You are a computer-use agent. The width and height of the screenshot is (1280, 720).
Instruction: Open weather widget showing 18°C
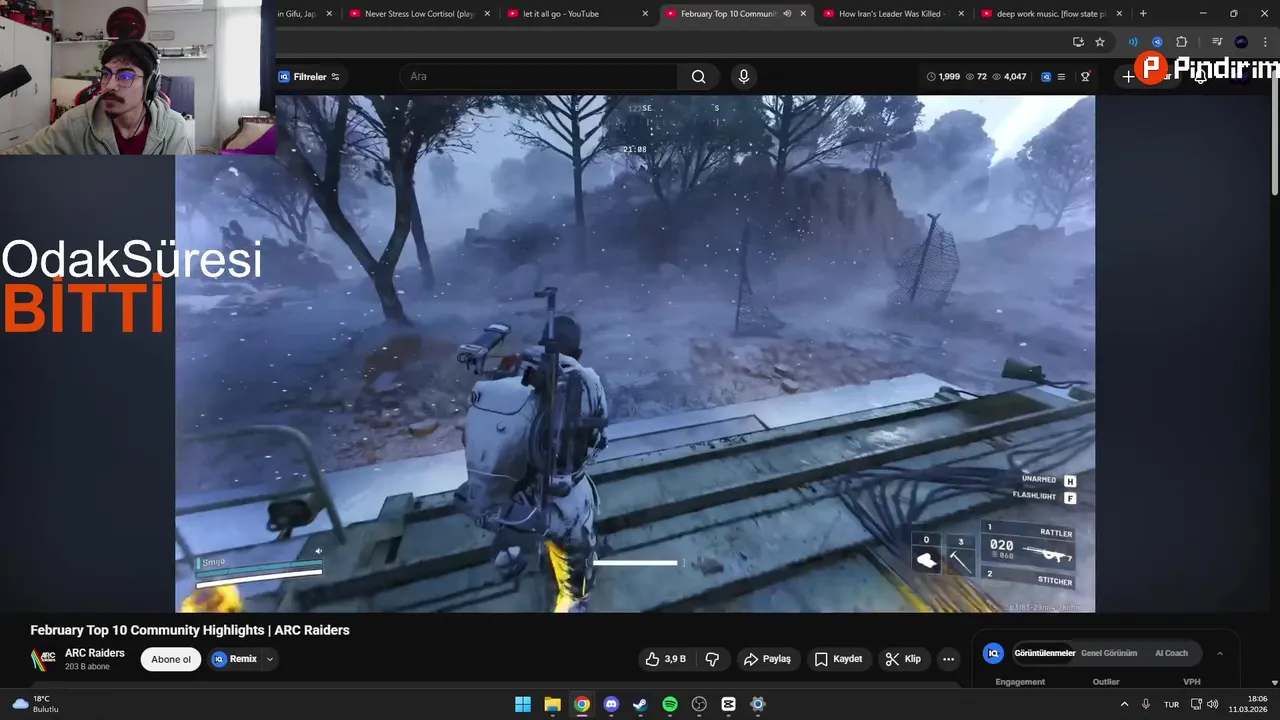tap(36, 704)
